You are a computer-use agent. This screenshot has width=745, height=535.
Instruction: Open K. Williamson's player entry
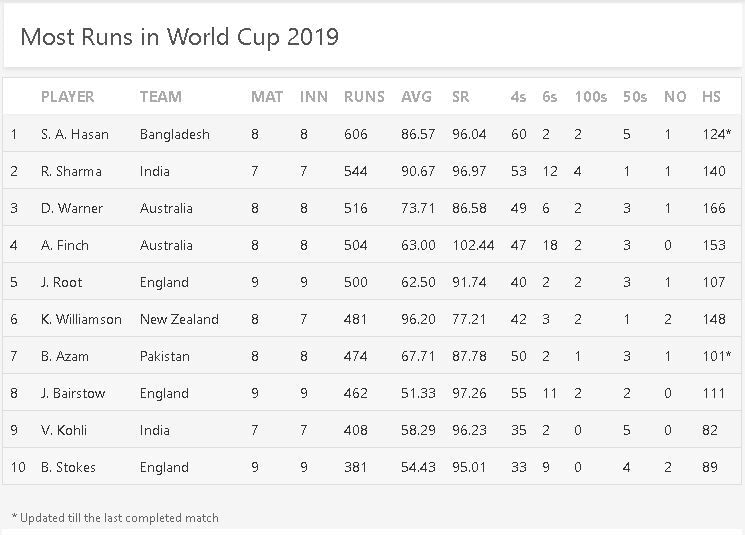[81, 319]
